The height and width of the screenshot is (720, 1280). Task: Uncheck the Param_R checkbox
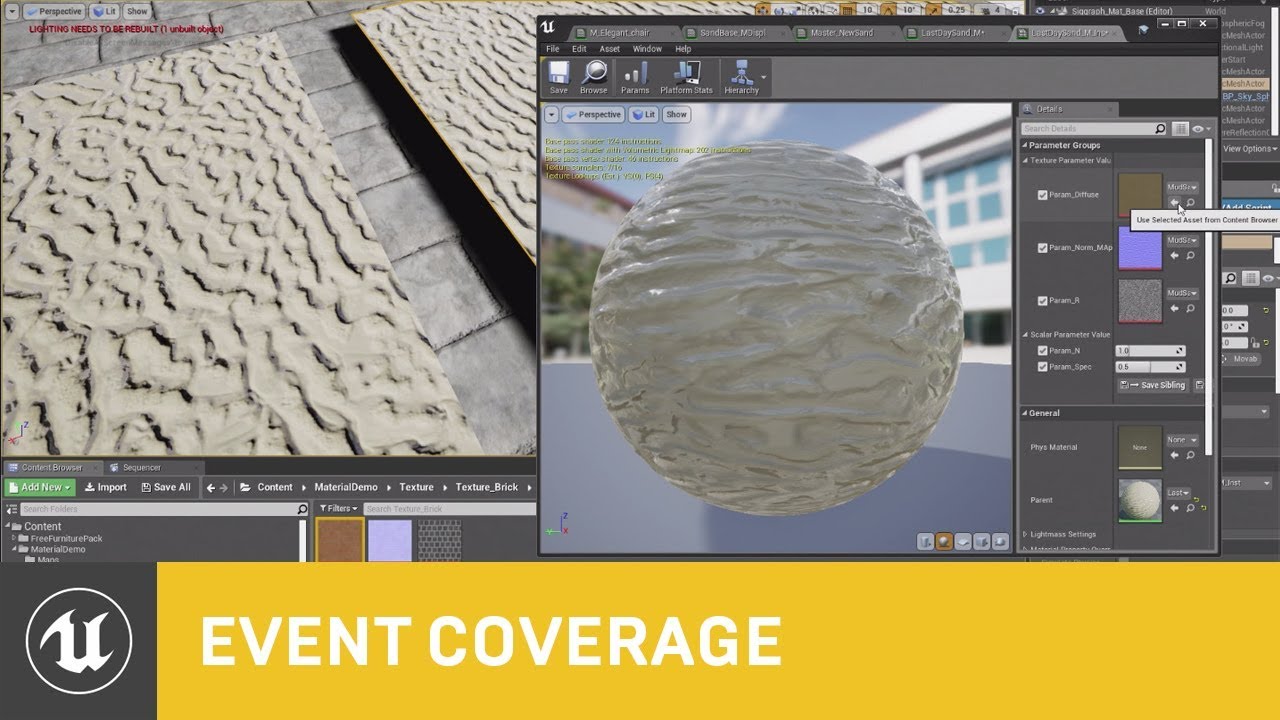click(1043, 301)
